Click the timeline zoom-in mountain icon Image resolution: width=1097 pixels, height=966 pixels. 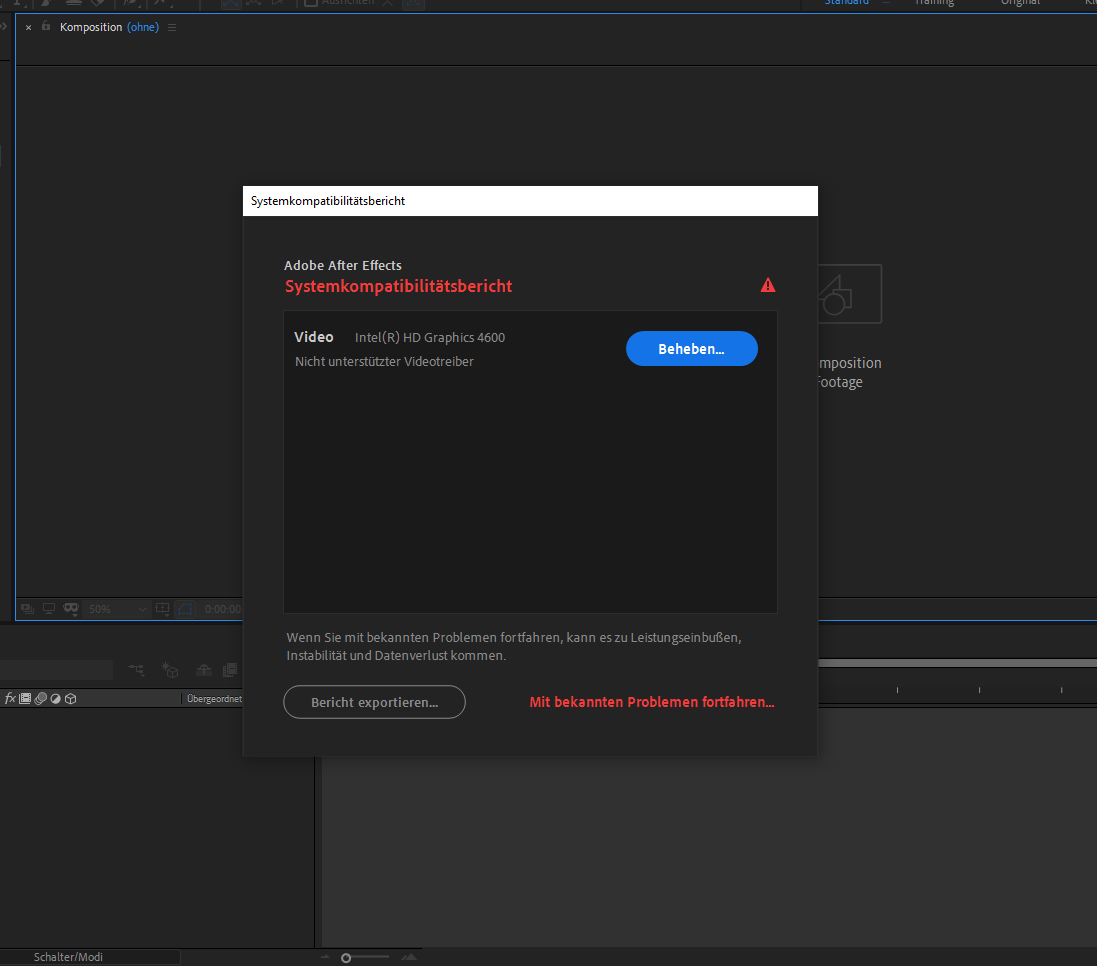(409, 957)
